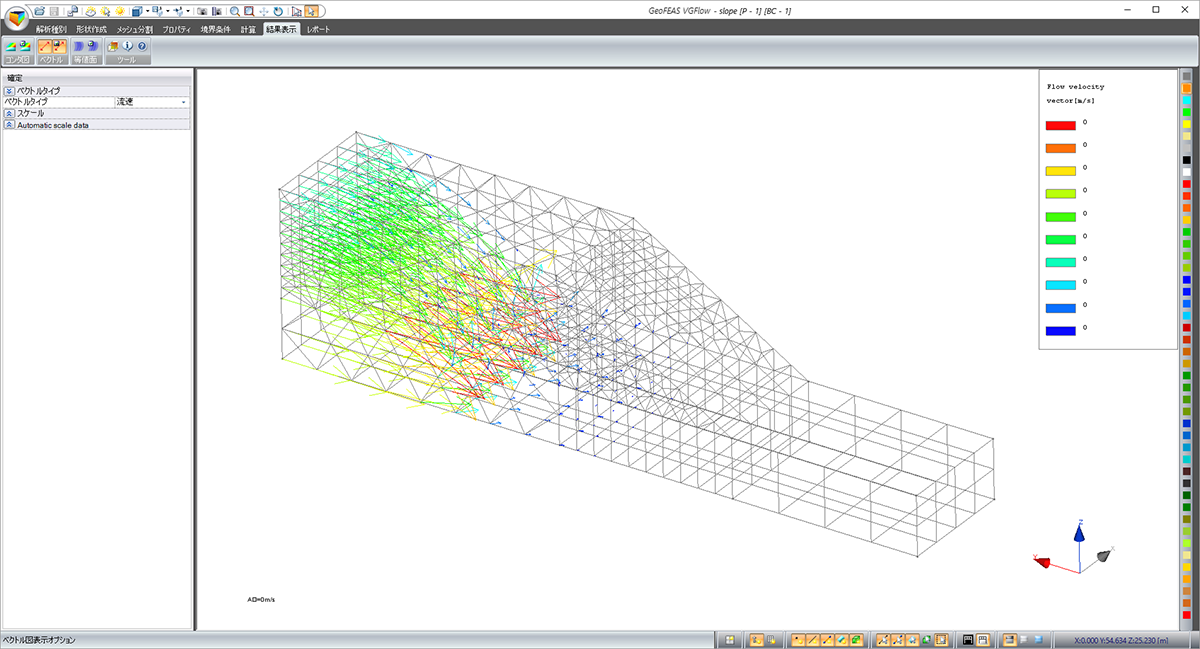Viewport: 1200px width, 649px height.
Task: Select the magnifier zoom tool
Action: coord(234,11)
